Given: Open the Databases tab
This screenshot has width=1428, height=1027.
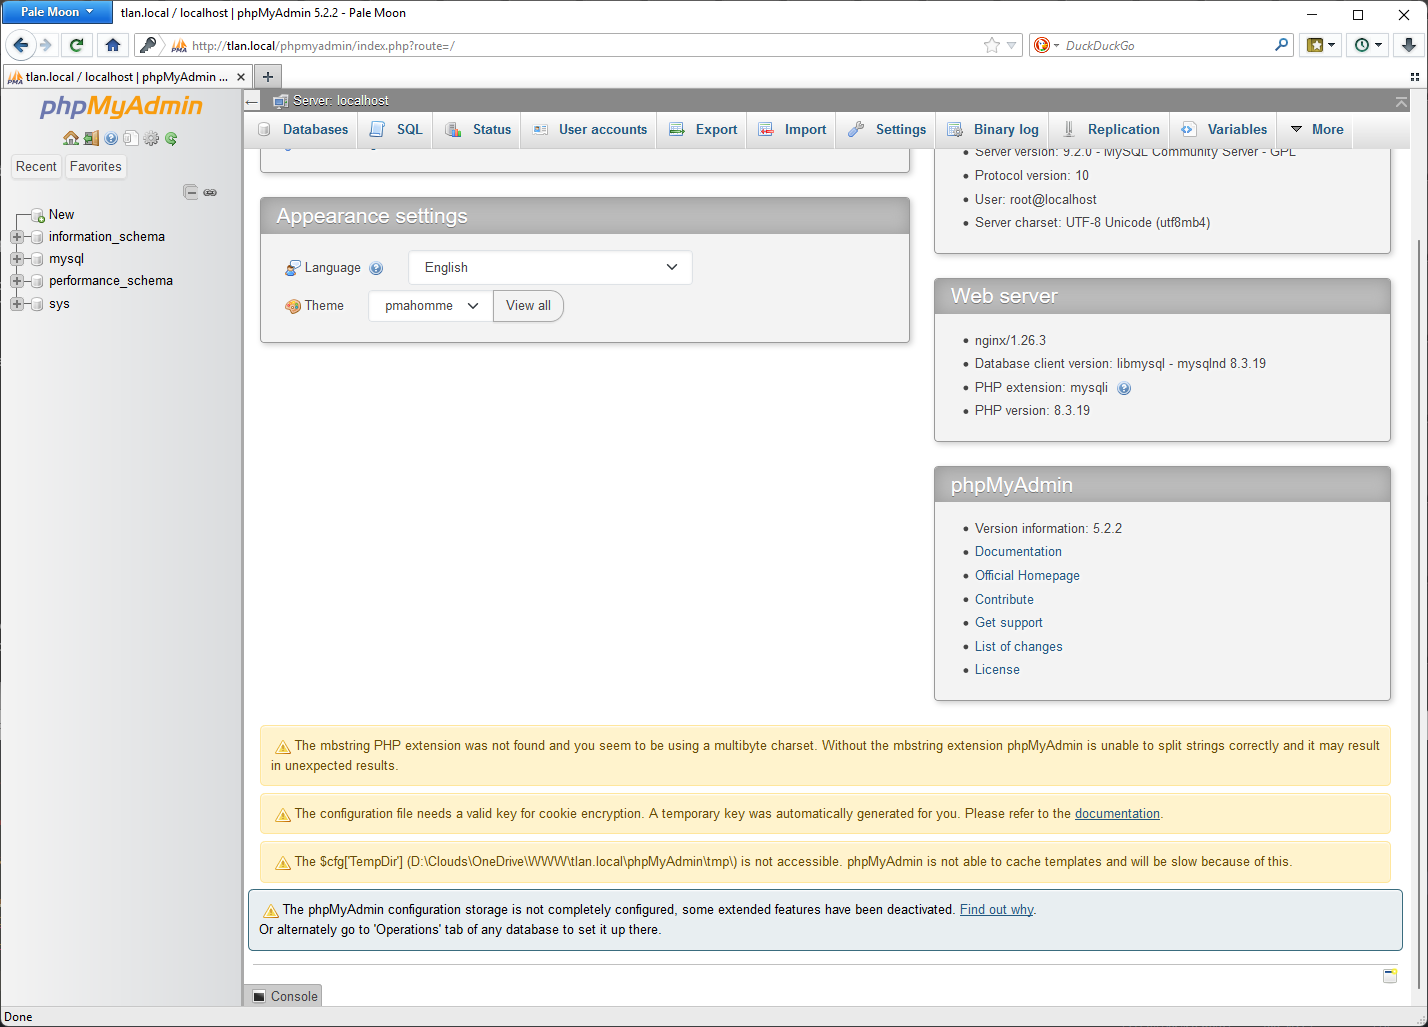Looking at the screenshot, I should coord(303,129).
